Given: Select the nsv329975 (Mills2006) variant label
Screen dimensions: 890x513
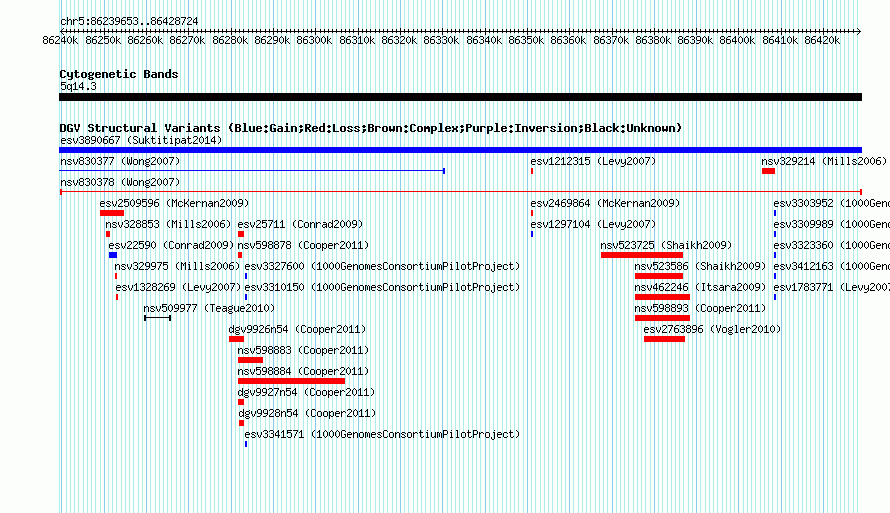Looking at the screenshot, I should [177, 266].
